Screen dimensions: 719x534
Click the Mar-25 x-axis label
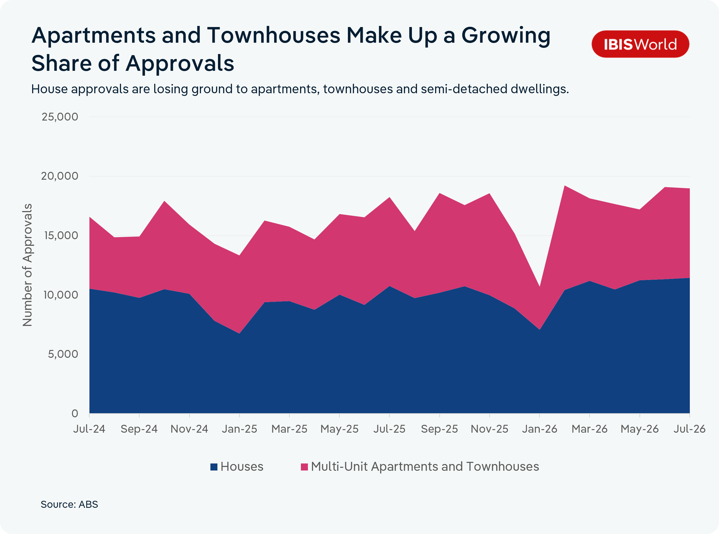tap(289, 429)
